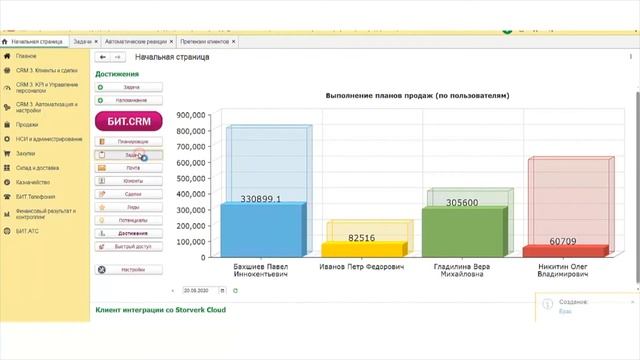The height and width of the screenshot is (360, 640).
Task: Click the add Напоминание button with plus icon
Action: click(x=129, y=100)
